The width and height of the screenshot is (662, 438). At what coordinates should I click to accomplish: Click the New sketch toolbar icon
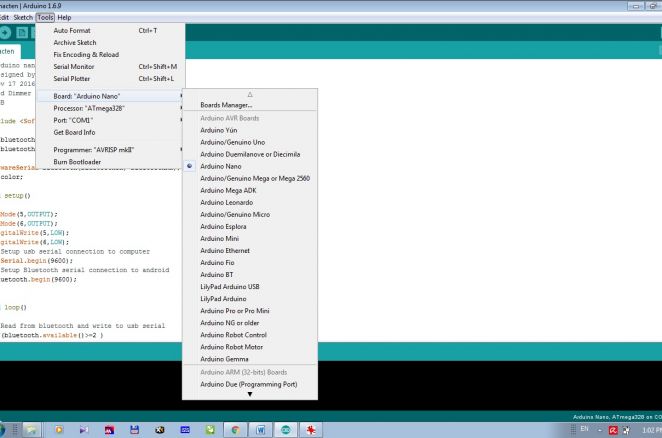tap(22, 33)
